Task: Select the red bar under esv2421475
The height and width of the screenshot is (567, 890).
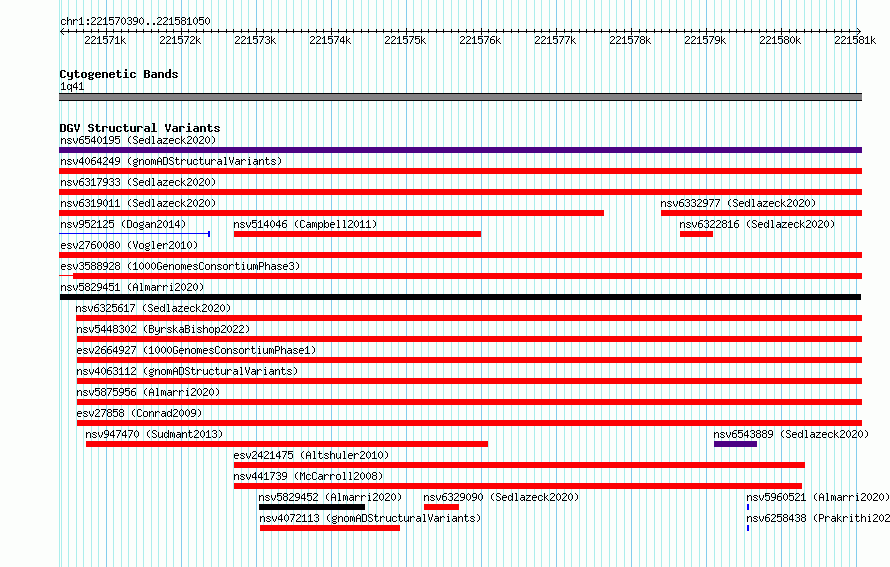Action: tap(519, 465)
